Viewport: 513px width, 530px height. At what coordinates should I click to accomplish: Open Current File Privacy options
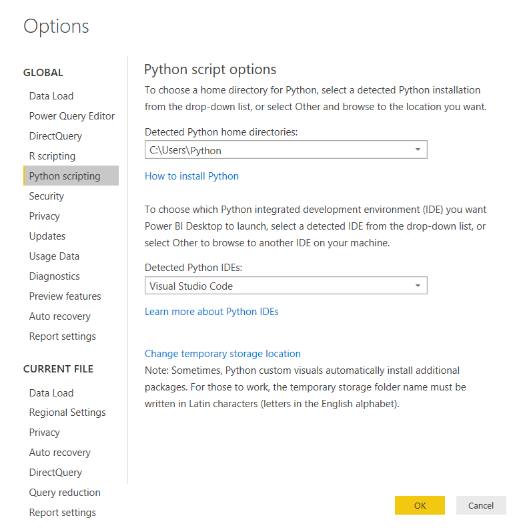pyautogui.click(x=44, y=432)
